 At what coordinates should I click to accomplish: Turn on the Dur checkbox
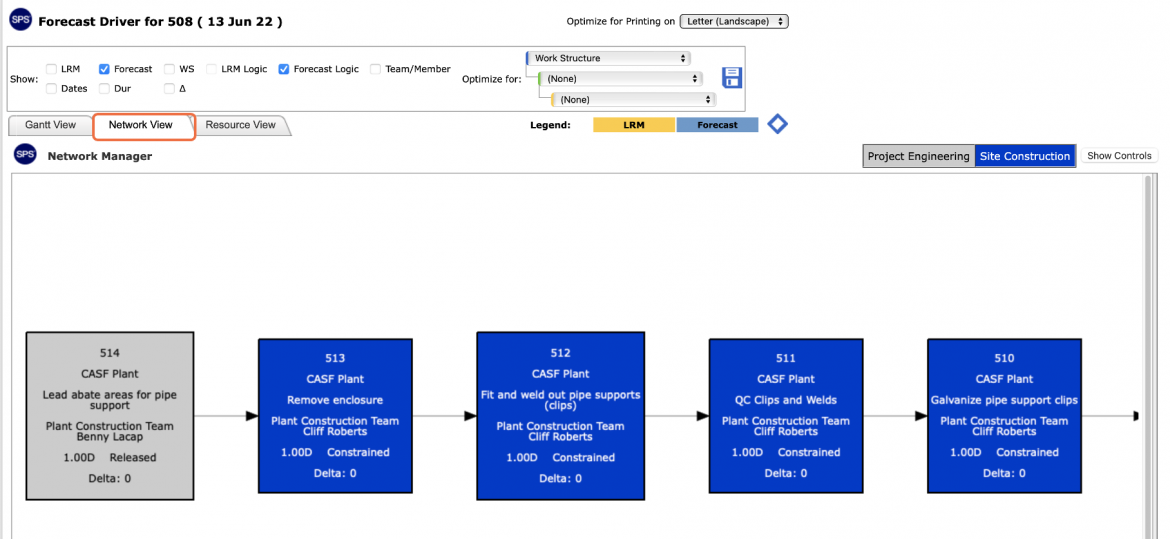coord(104,88)
